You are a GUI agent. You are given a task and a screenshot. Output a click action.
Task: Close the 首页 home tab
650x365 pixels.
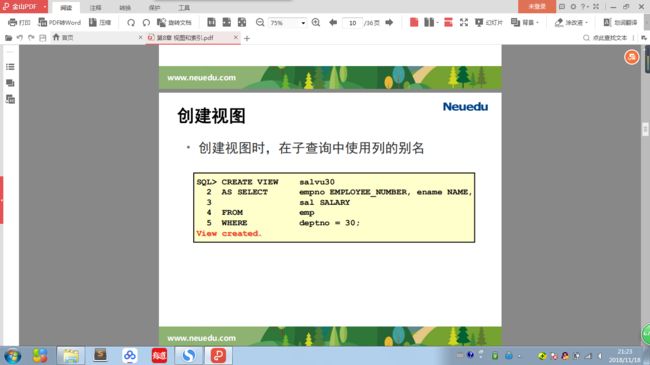(140, 38)
